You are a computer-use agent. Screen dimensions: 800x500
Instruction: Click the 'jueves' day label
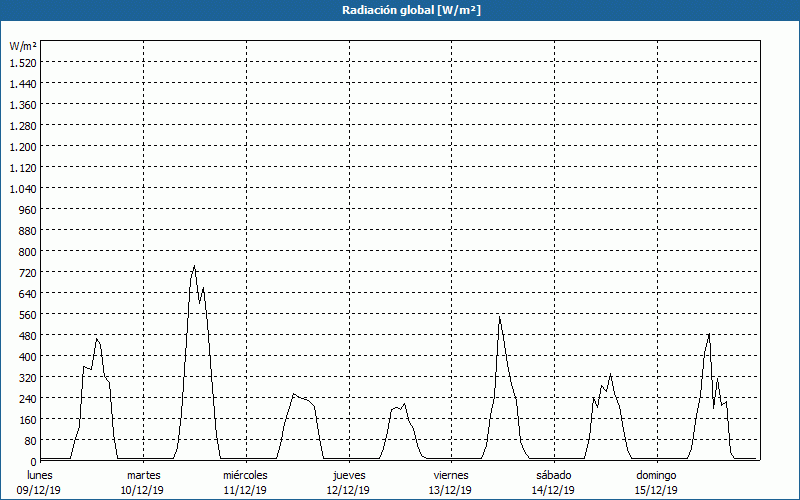349,475
